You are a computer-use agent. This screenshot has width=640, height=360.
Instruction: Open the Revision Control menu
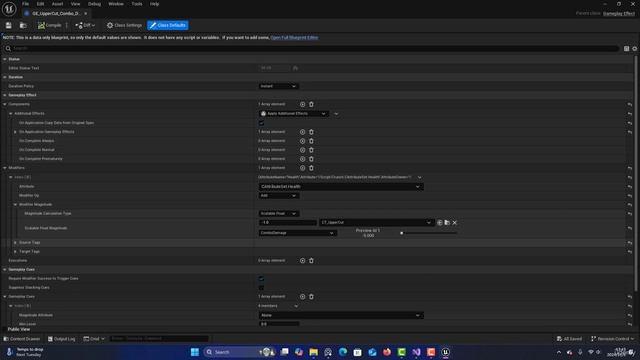click(612, 339)
